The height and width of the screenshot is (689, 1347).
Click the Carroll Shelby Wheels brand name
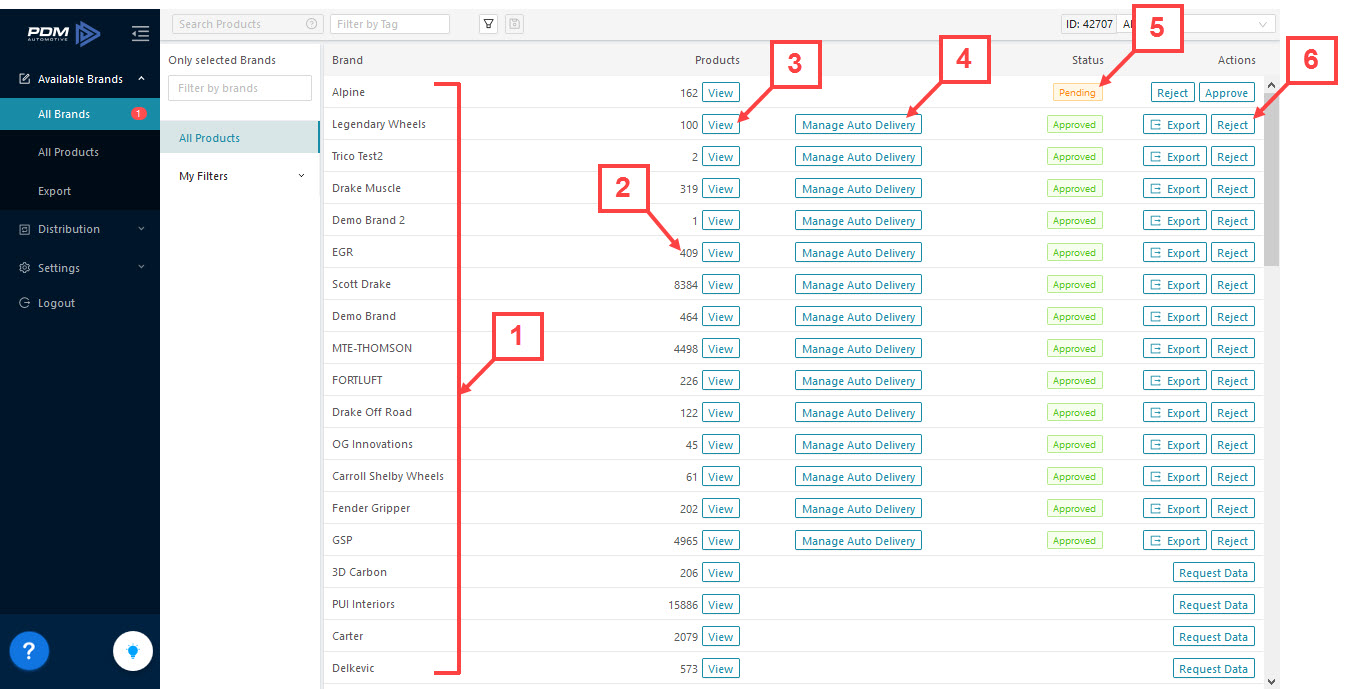pos(388,476)
